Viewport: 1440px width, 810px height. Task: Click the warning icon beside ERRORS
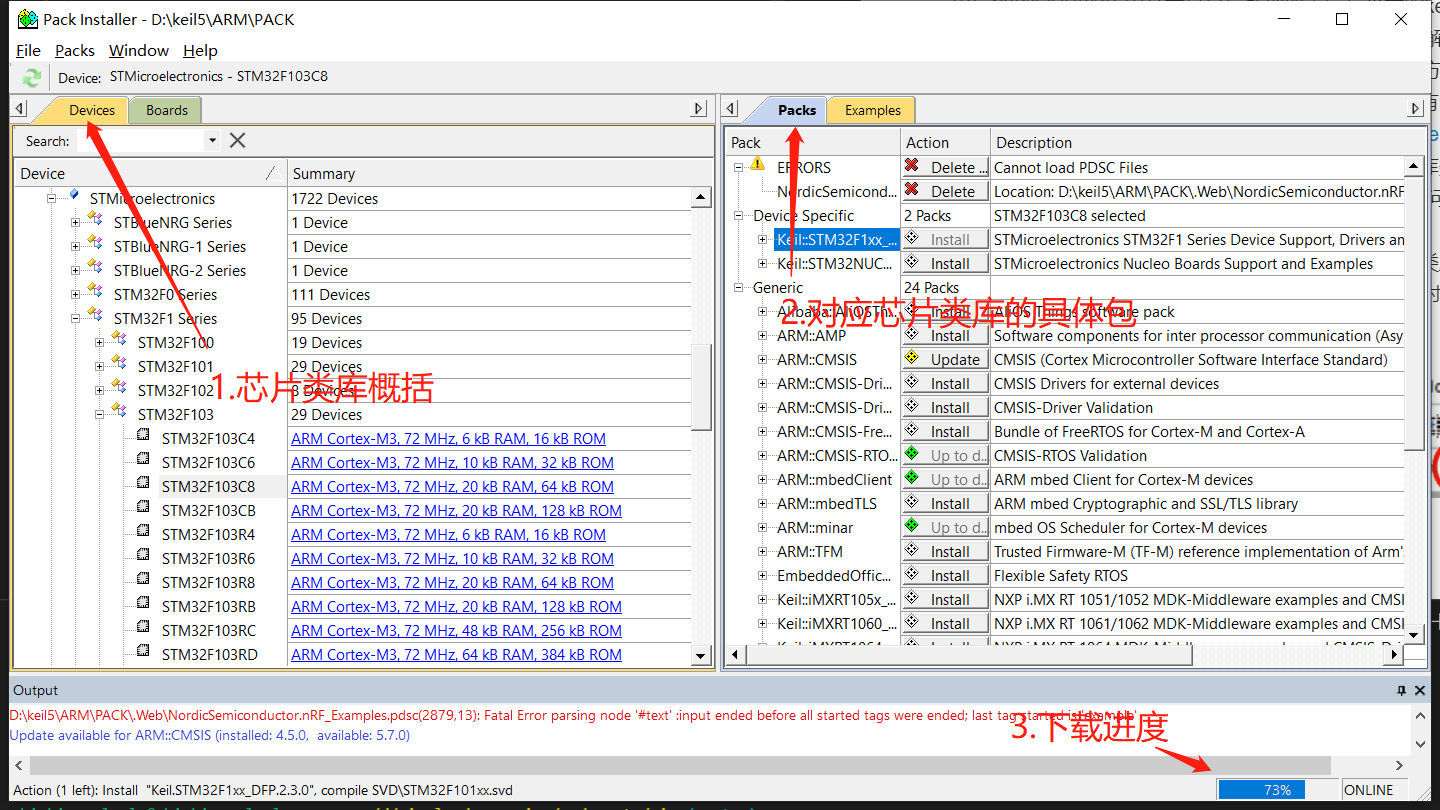[x=757, y=164]
